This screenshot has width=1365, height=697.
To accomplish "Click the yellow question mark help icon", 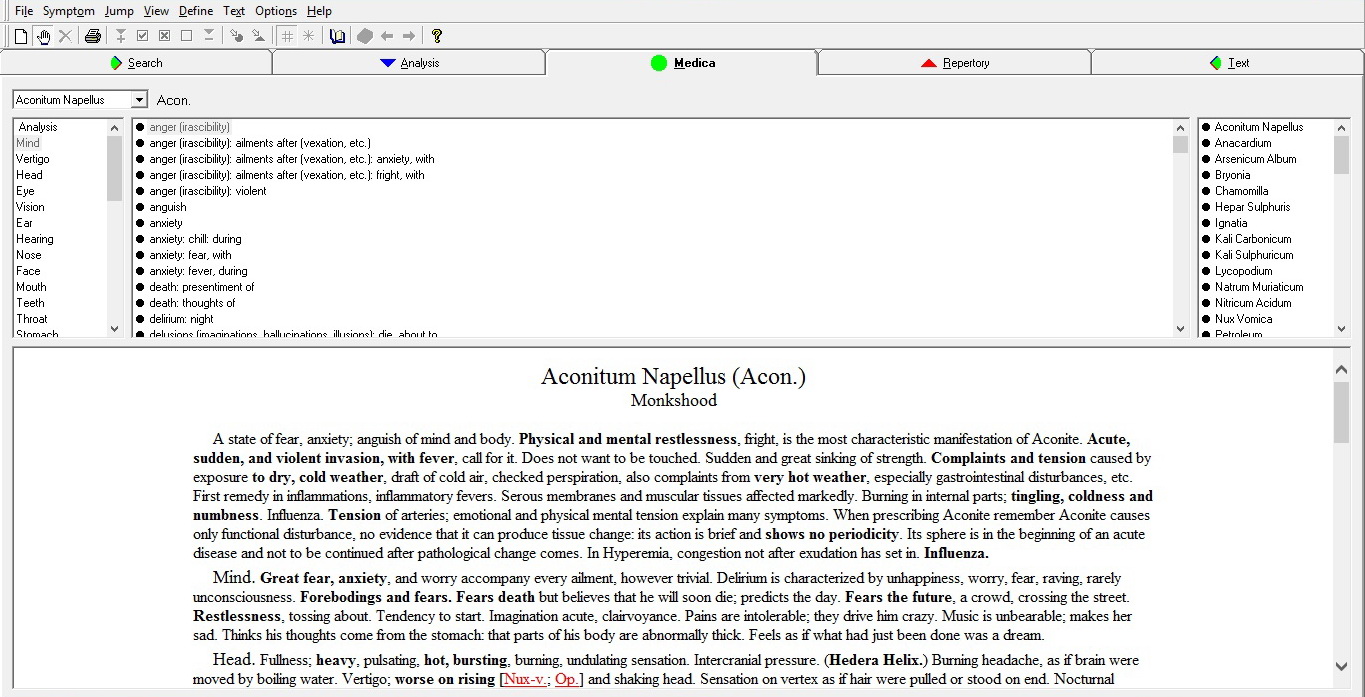I will click(x=437, y=36).
